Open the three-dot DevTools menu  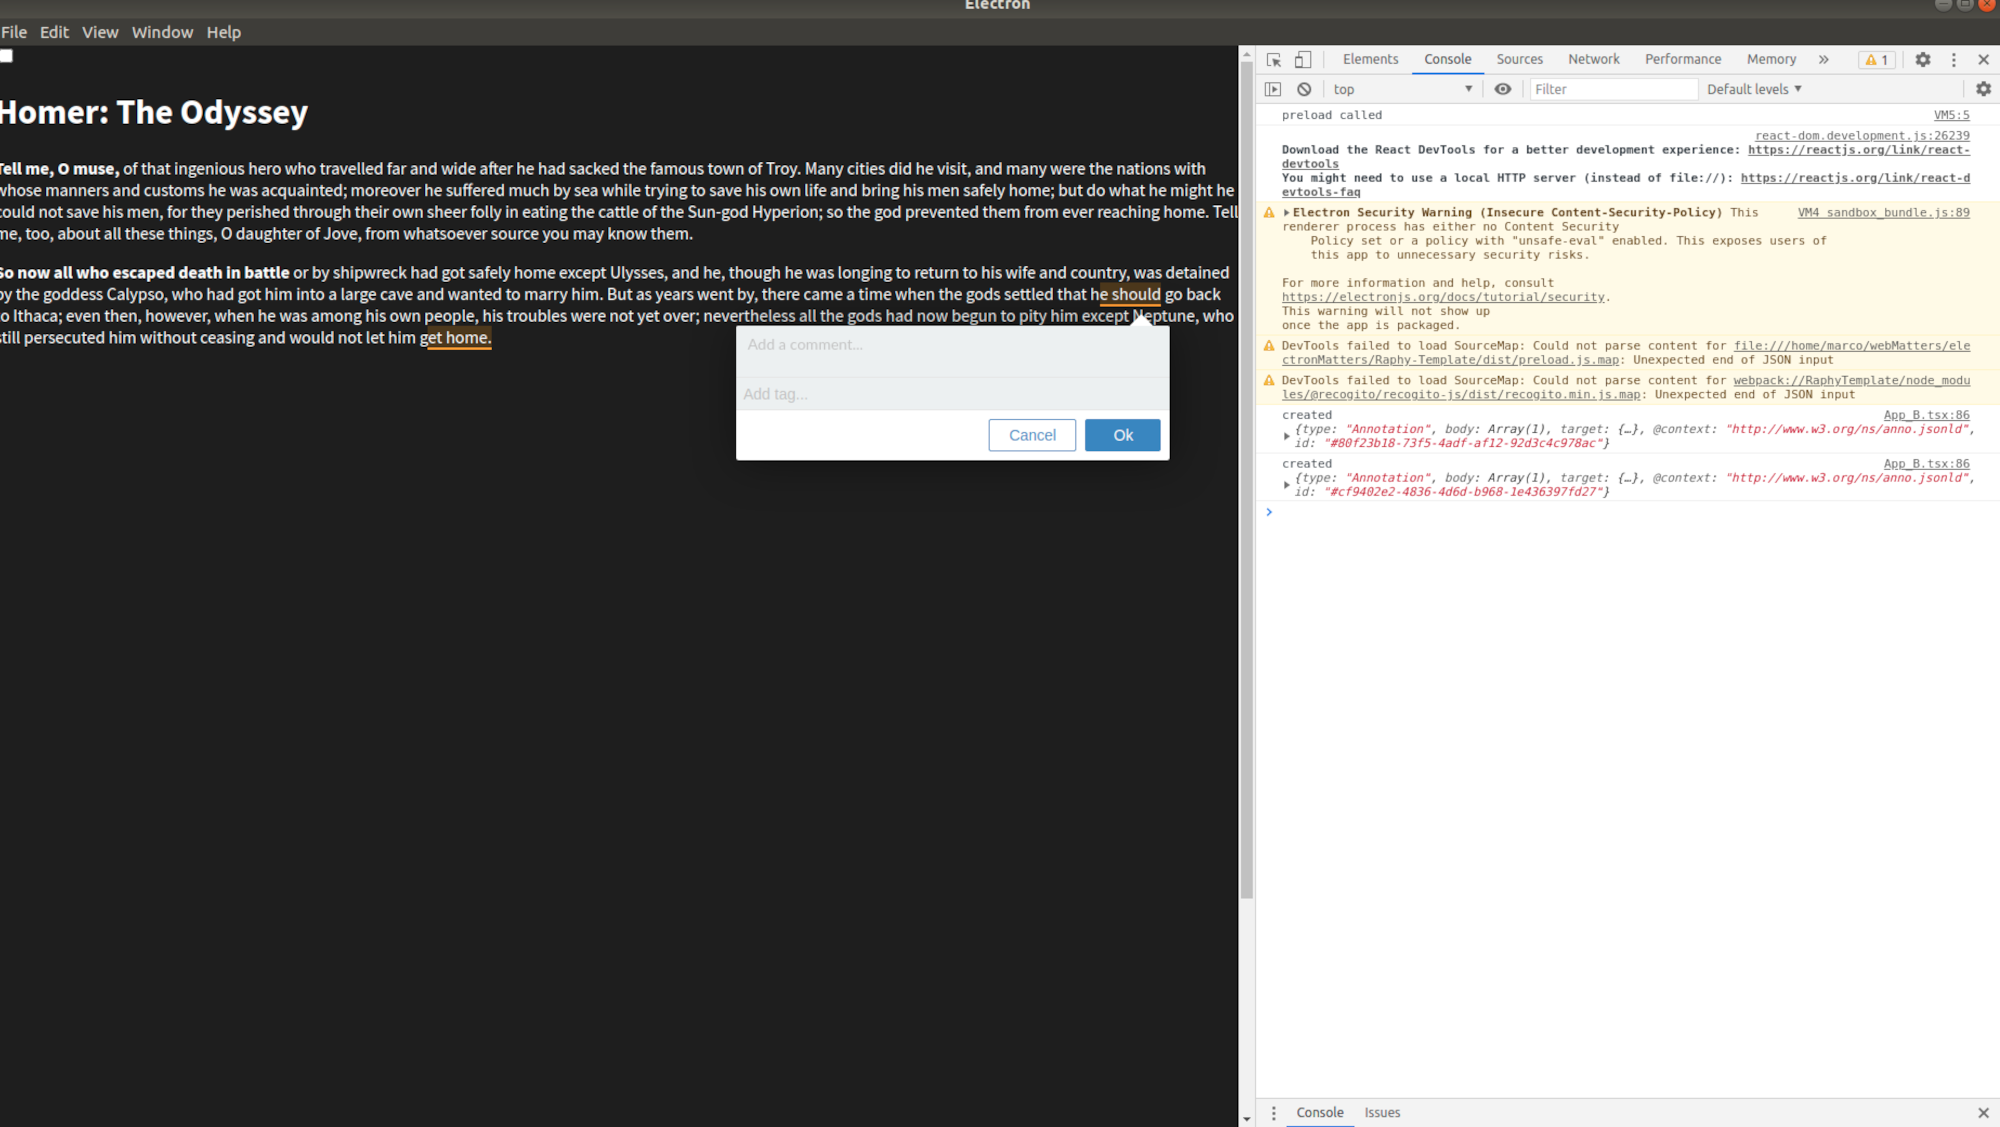[x=1954, y=59]
